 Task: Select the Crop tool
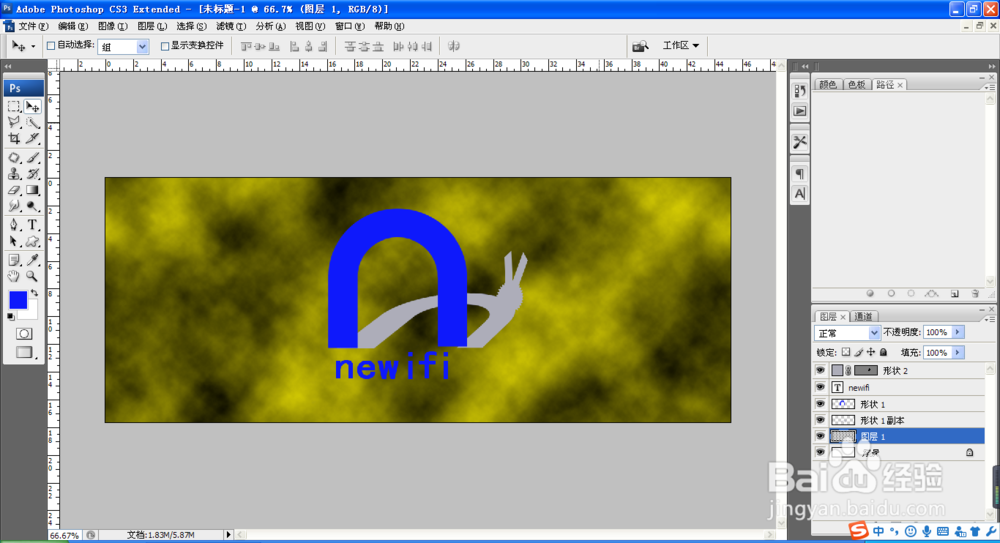pos(14,138)
